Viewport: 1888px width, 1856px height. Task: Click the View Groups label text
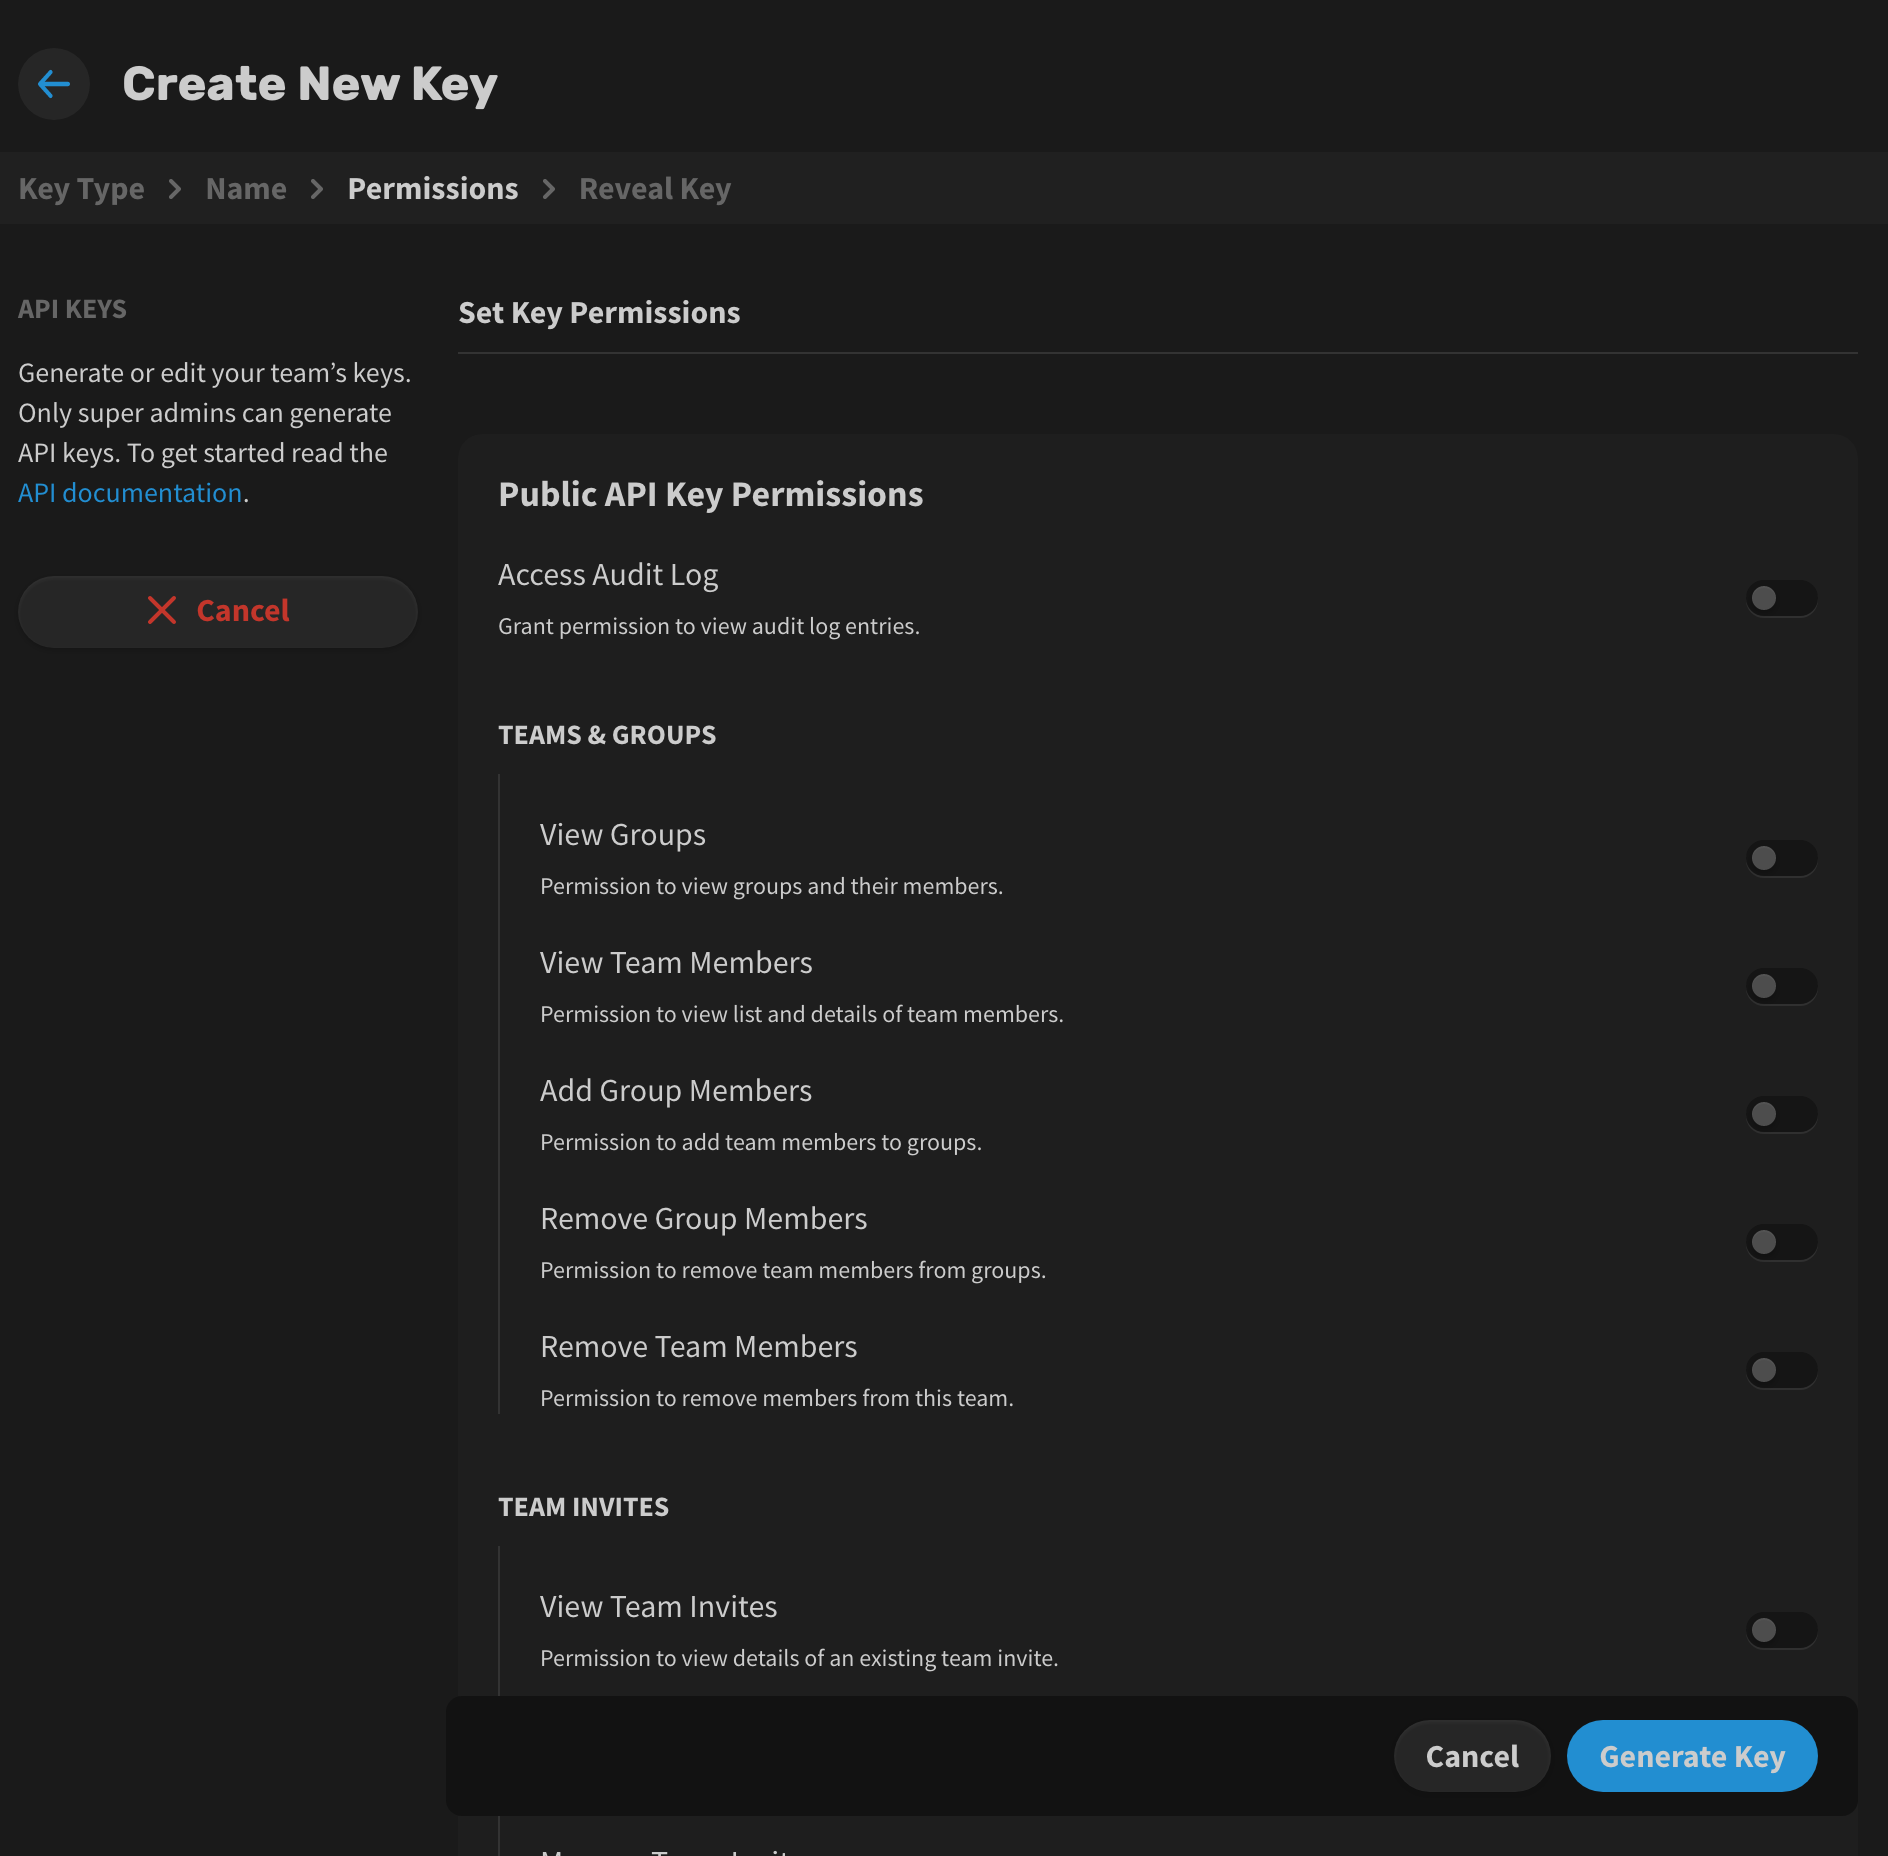coord(622,835)
